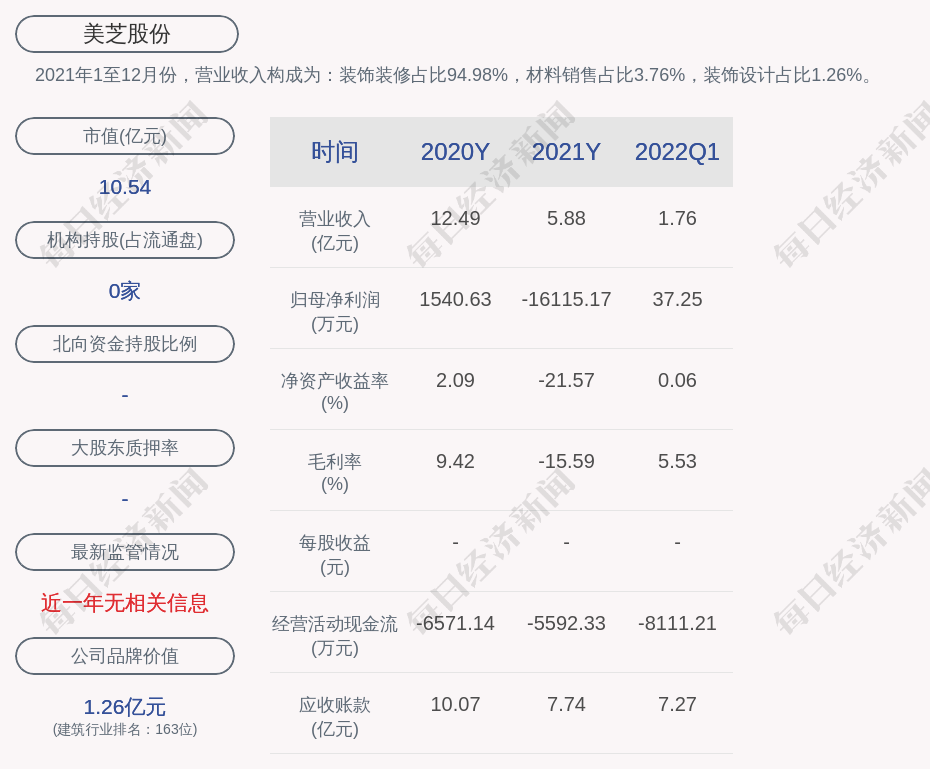Click the 时间 table header
The image size is (930, 769).
click(335, 152)
